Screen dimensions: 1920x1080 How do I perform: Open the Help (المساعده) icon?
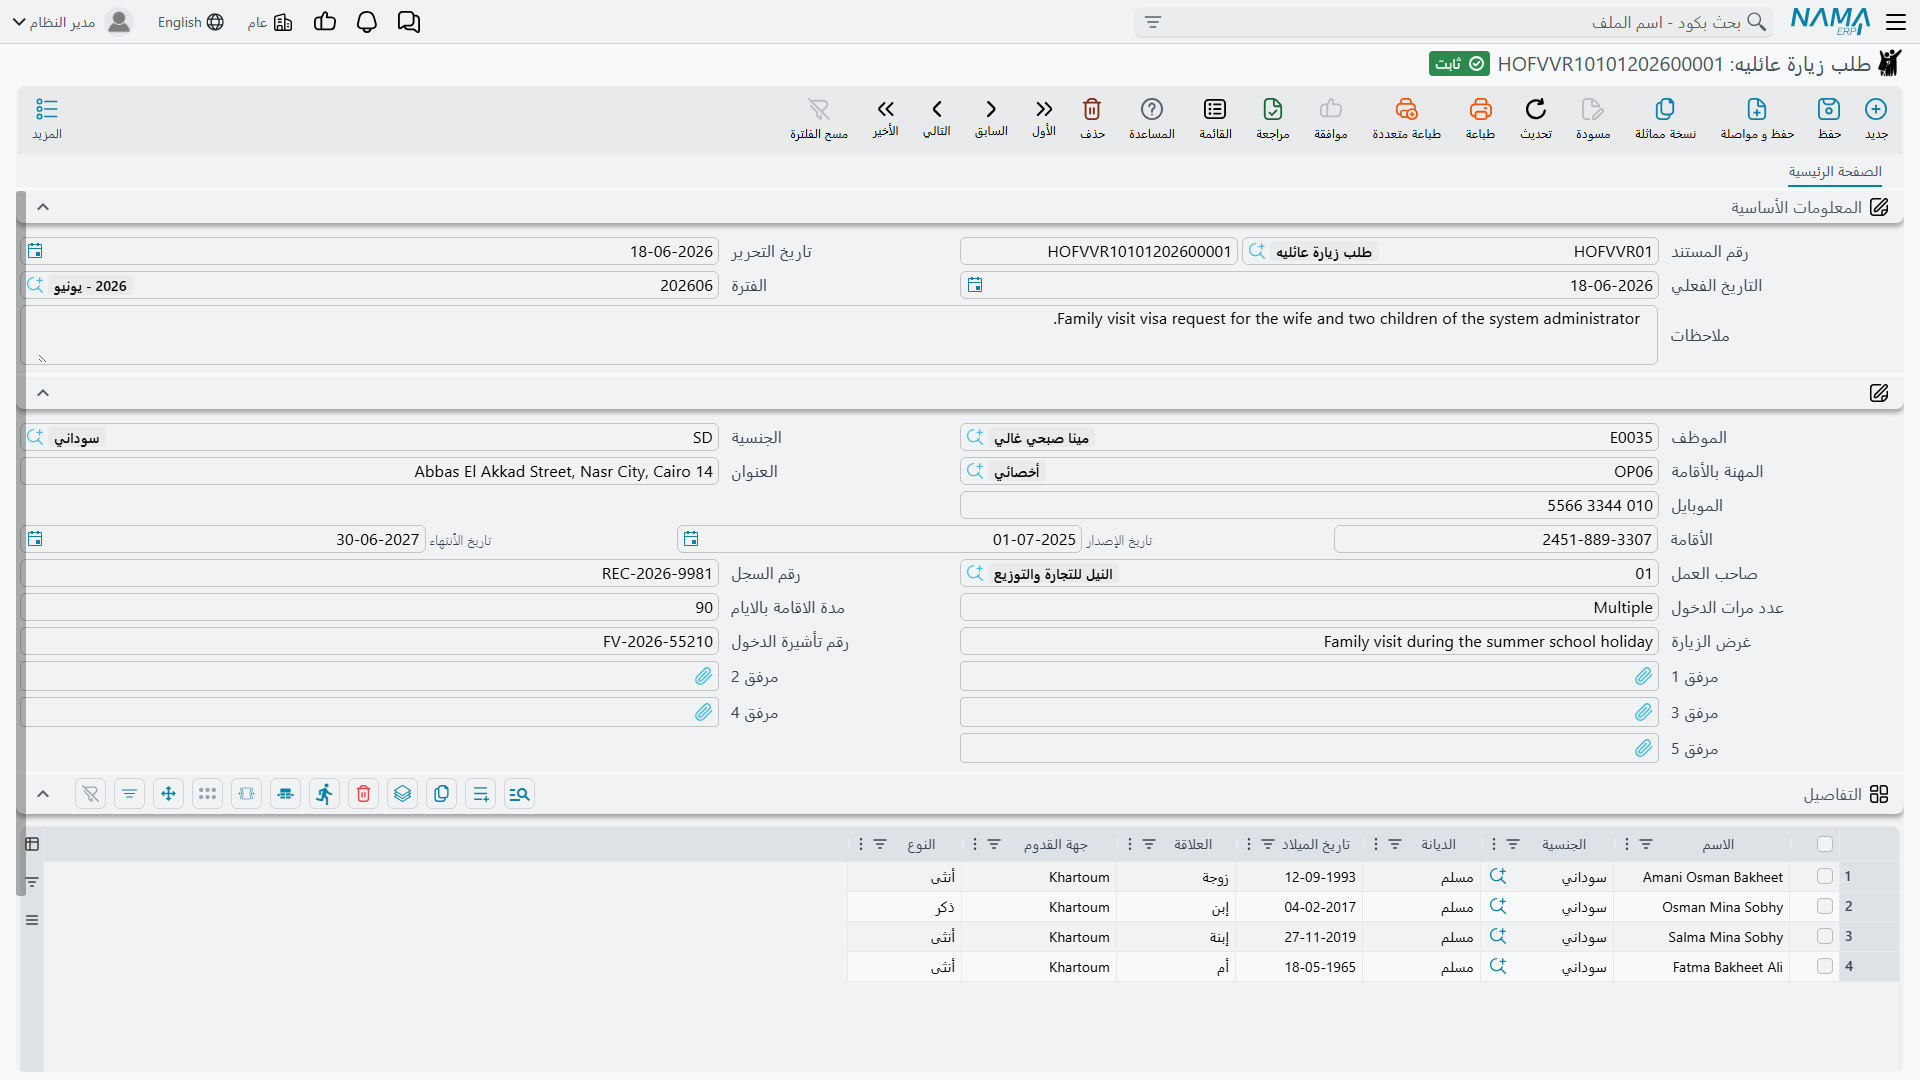[1152, 109]
